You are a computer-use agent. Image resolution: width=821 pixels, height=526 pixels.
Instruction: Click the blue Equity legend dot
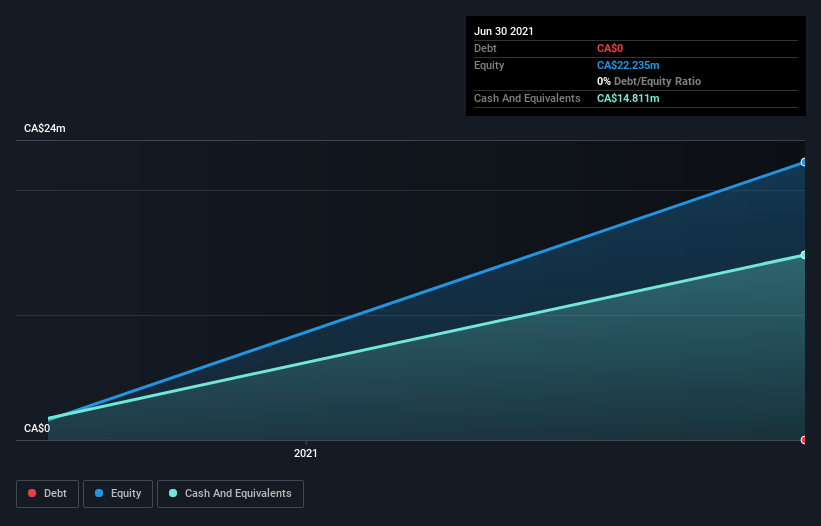[99, 493]
